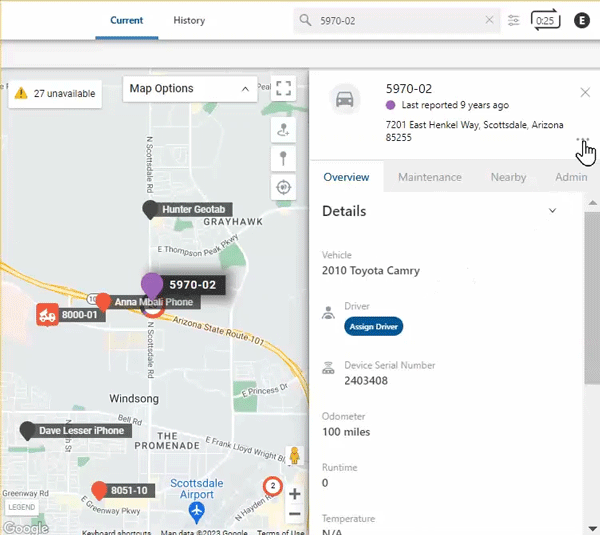
Task: Select the purple 5970-02 map pin
Action: [152, 285]
